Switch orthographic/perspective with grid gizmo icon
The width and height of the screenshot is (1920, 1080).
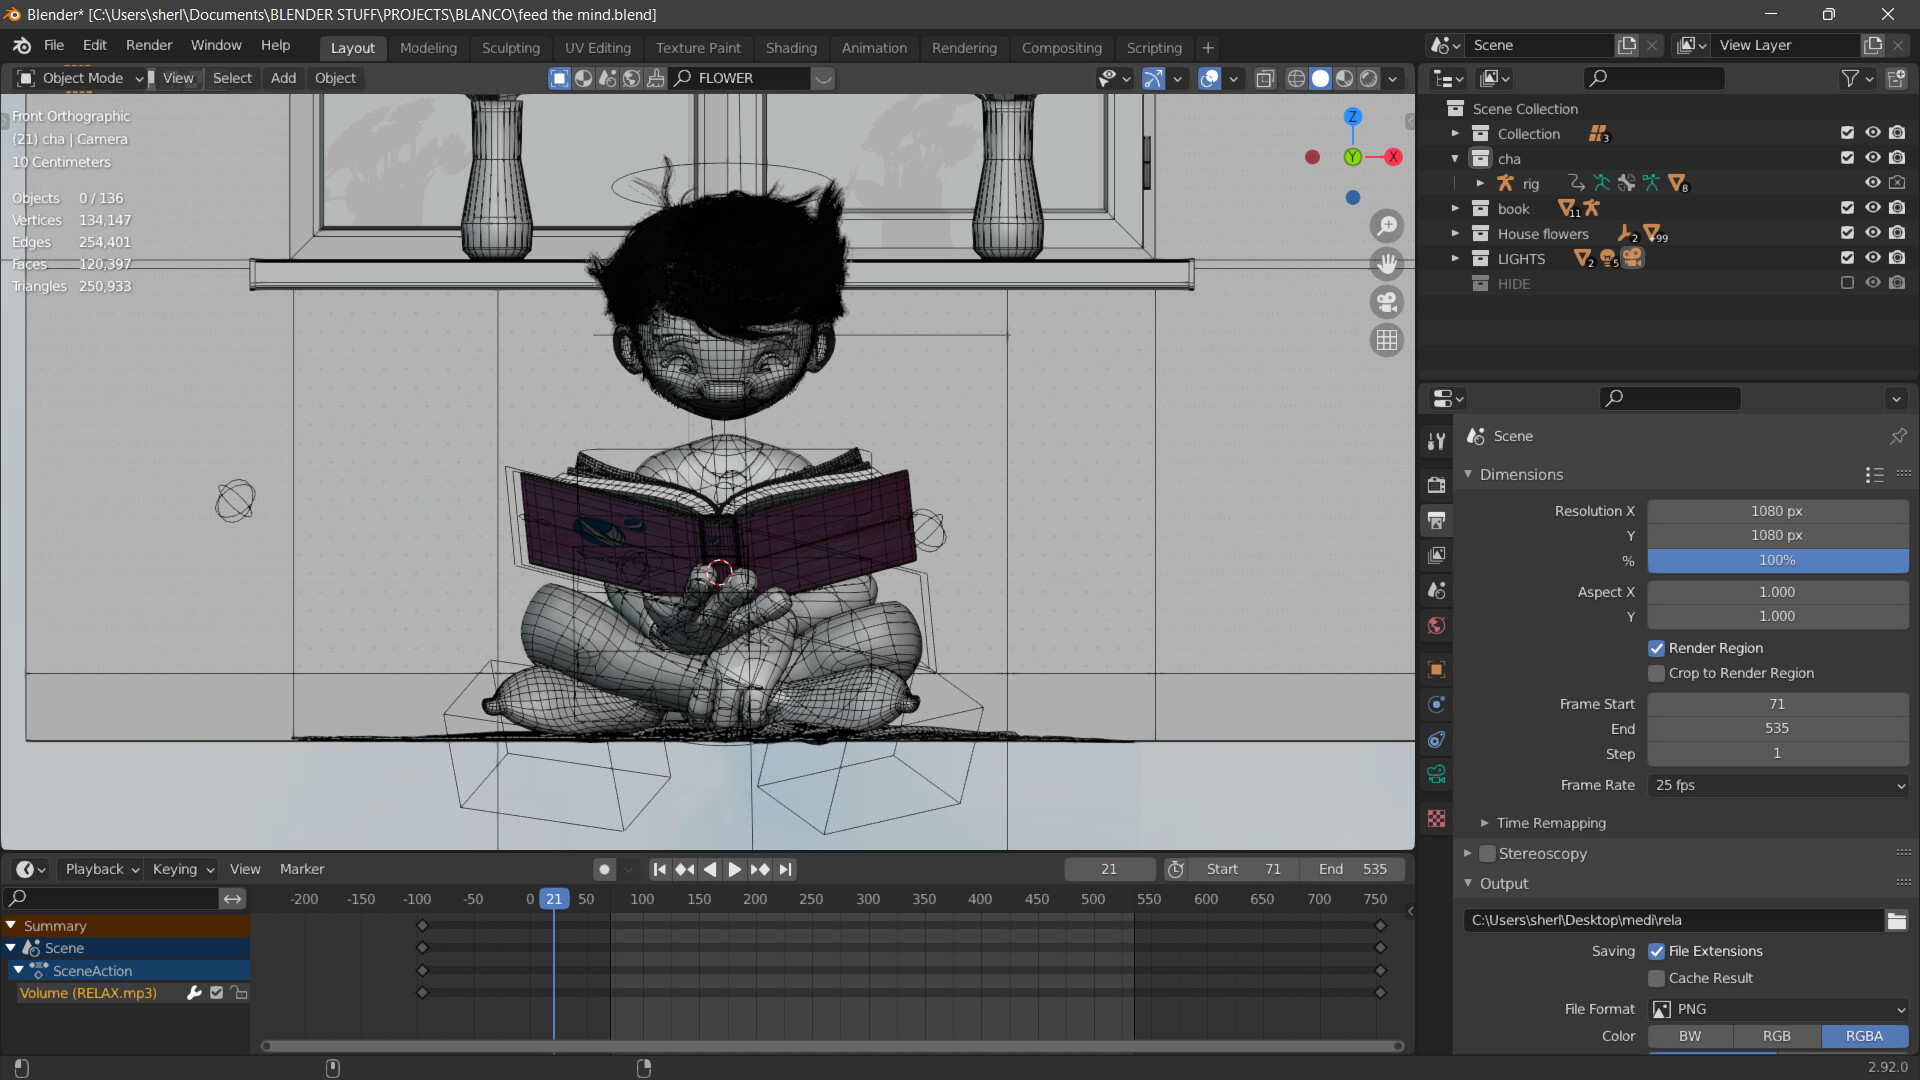[1386, 341]
